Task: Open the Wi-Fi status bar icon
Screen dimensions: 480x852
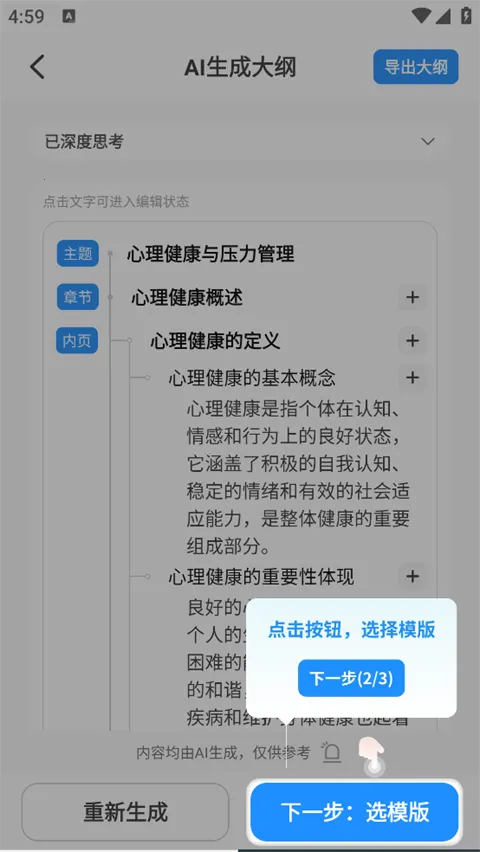Action: 420,16
